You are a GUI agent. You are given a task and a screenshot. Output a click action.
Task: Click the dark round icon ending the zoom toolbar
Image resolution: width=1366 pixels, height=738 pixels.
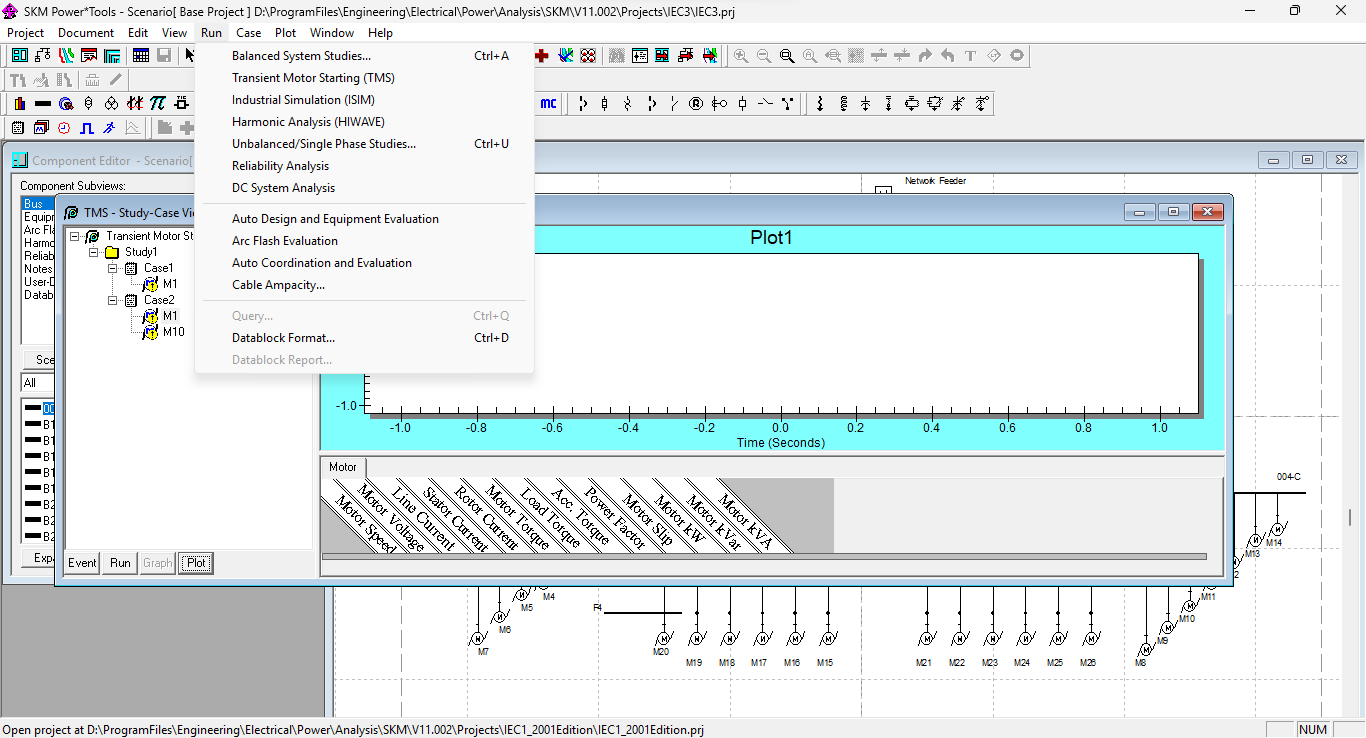[1017, 56]
